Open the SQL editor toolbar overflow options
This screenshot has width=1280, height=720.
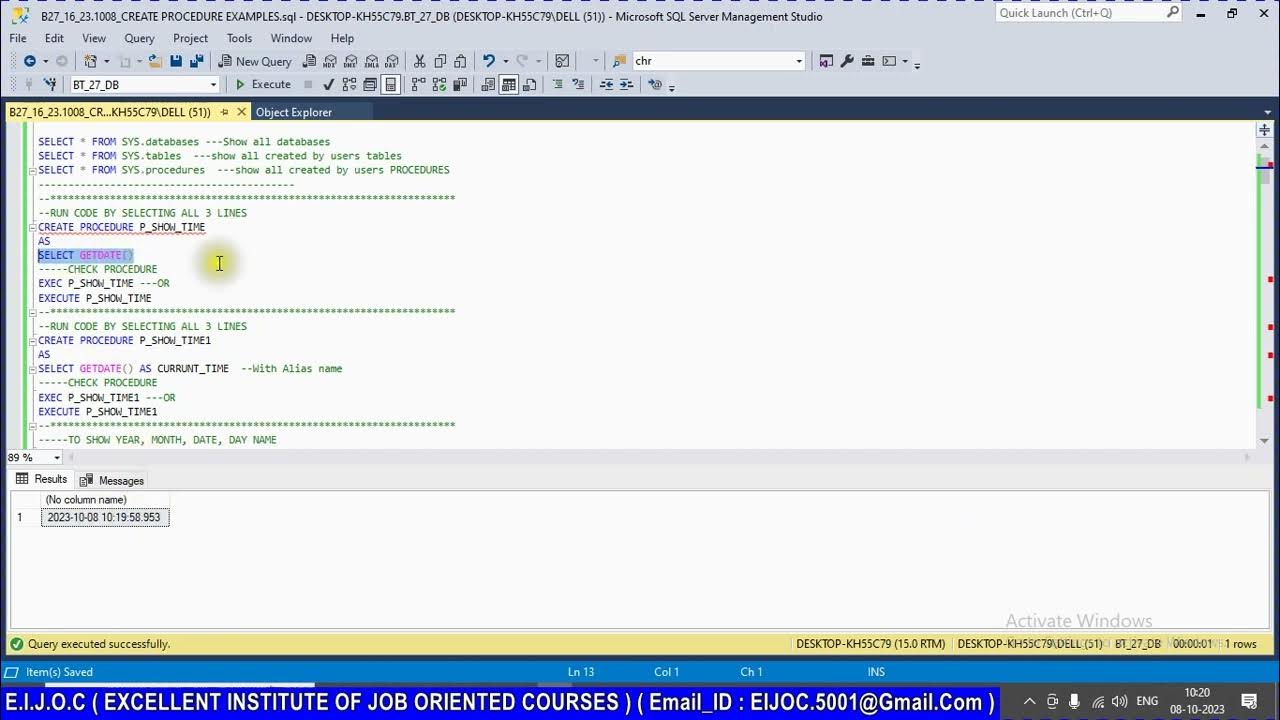point(671,87)
